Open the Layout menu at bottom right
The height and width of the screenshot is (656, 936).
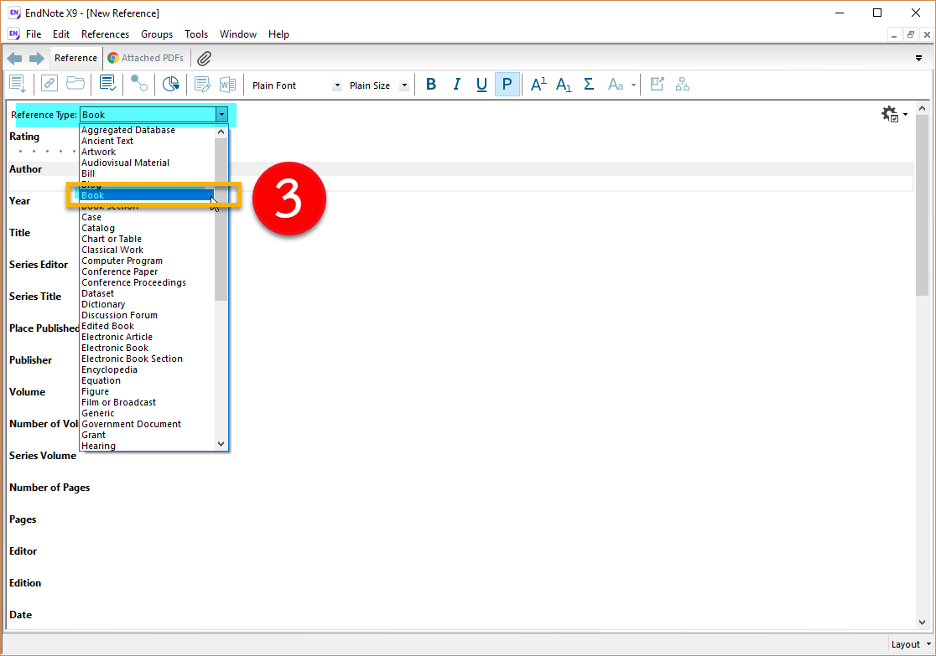click(910, 644)
